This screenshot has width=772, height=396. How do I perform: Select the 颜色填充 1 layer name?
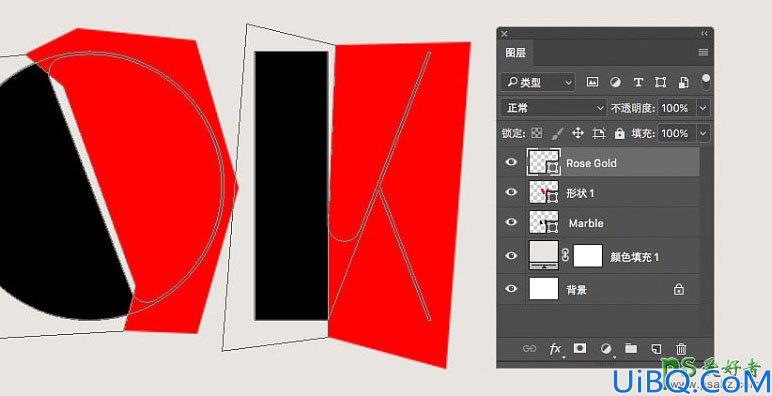[x=634, y=257]
